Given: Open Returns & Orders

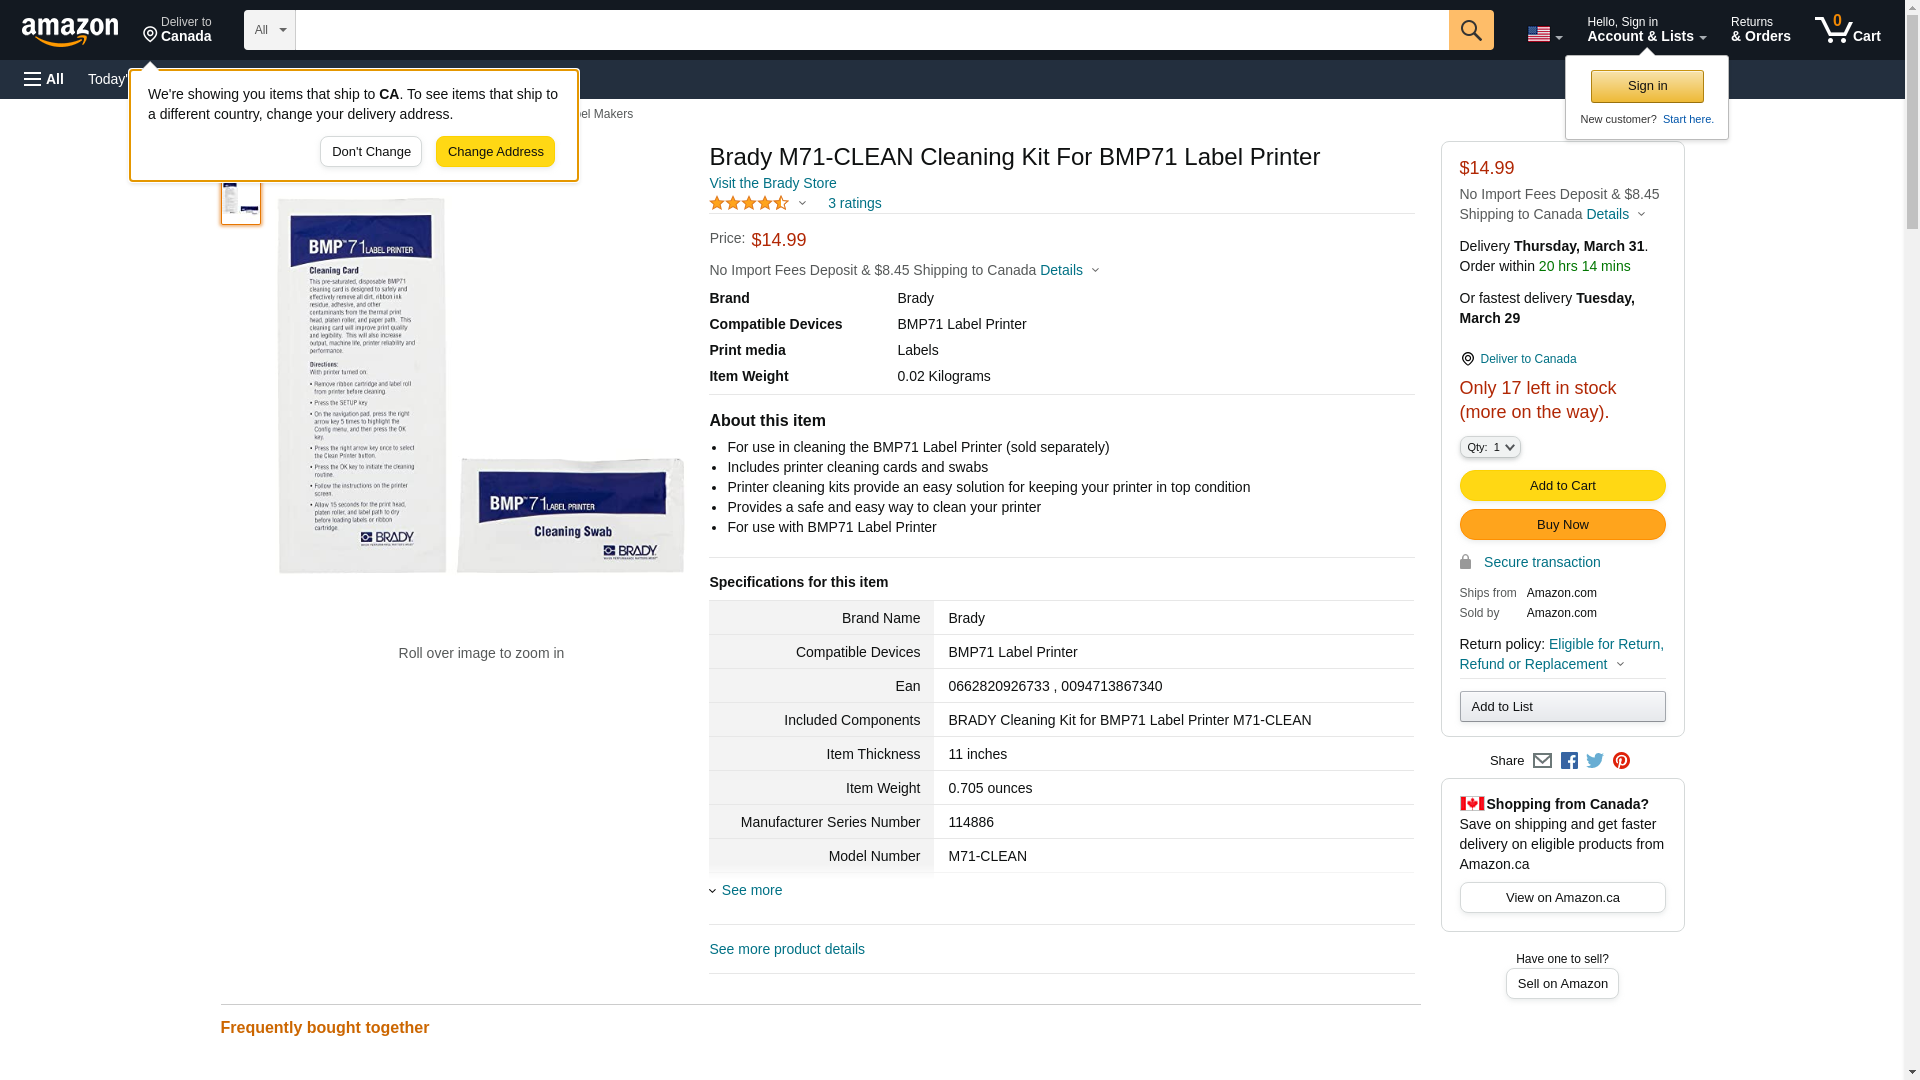Looking at the screenshot, I should 1760,30.
